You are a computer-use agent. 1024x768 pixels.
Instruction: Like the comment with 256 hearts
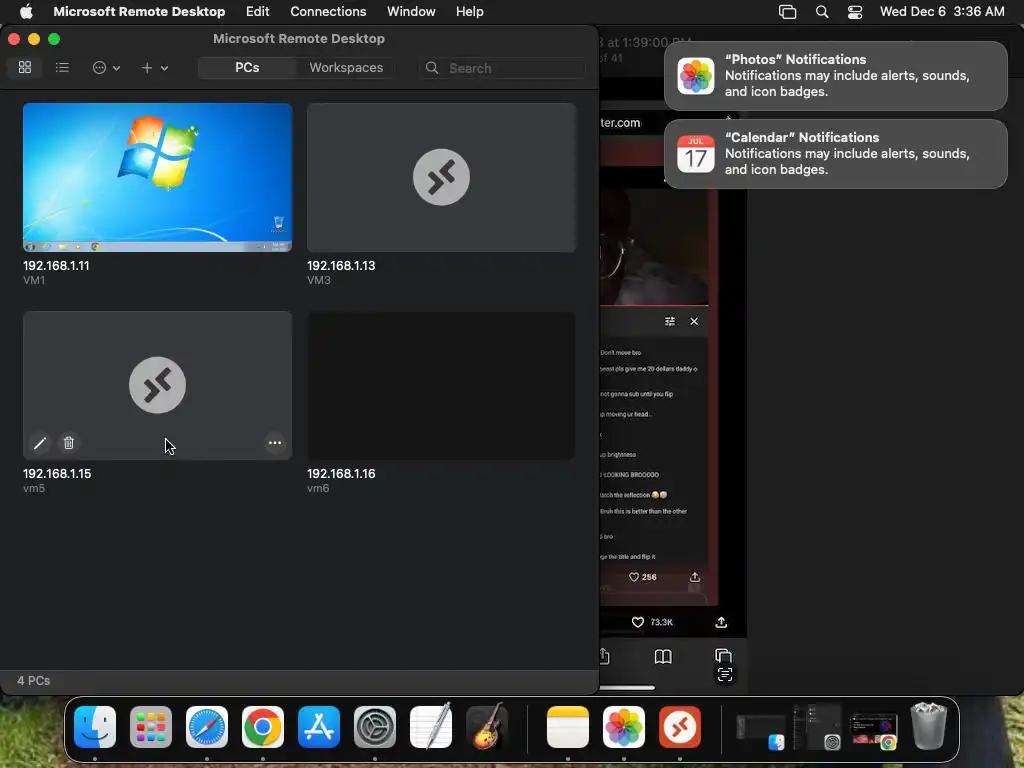pyautogui.click(x=633, y=577)
